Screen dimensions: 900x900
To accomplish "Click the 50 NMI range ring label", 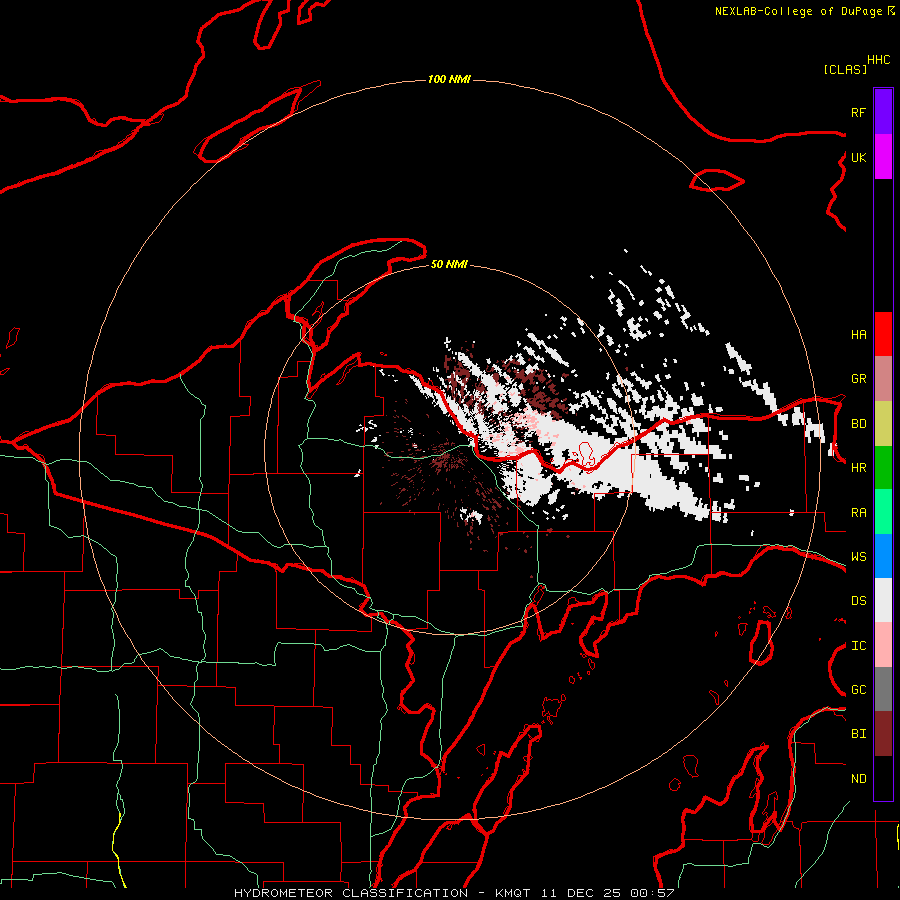I will 449,264.
